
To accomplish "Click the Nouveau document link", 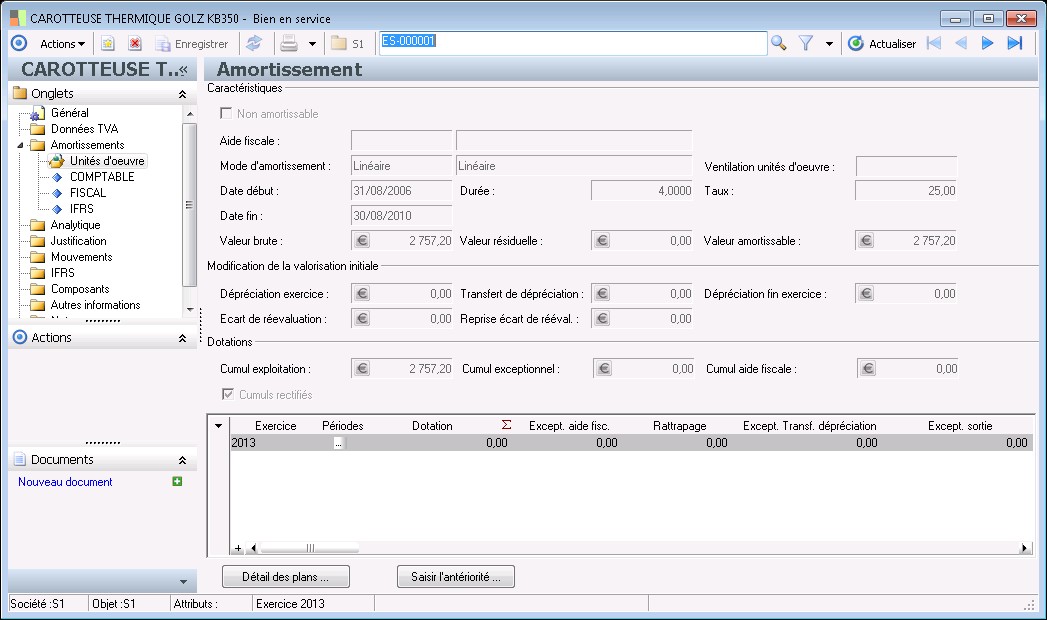I will pyautogui.click(x=65, y=482).
